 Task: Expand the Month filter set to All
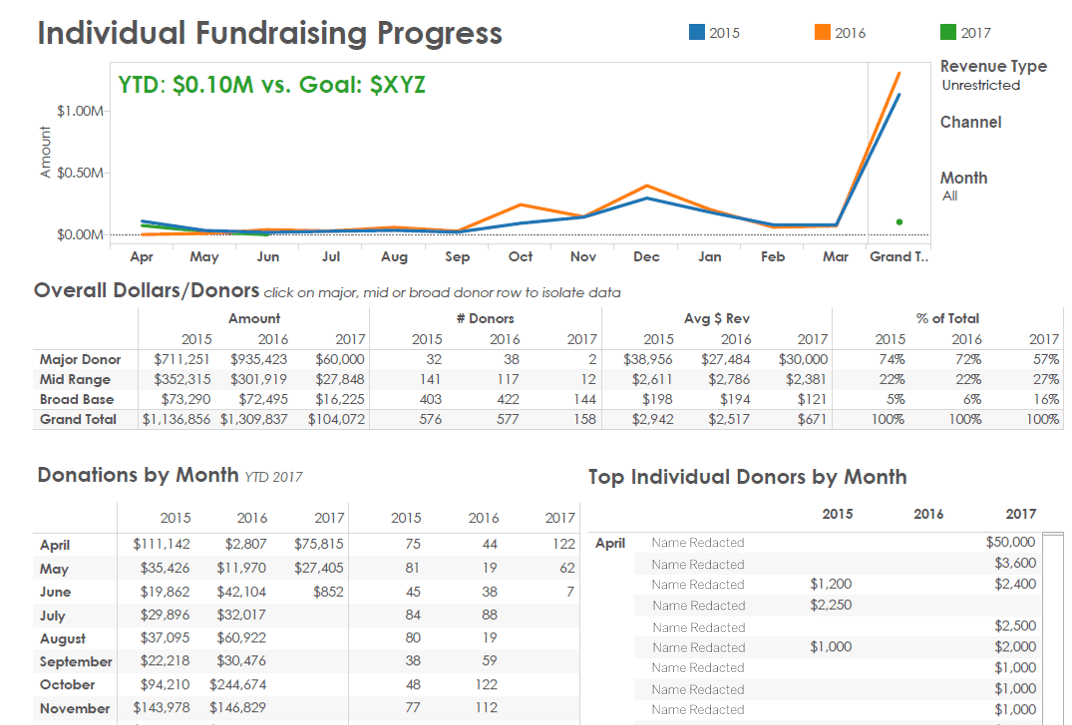tap(950, 196)
